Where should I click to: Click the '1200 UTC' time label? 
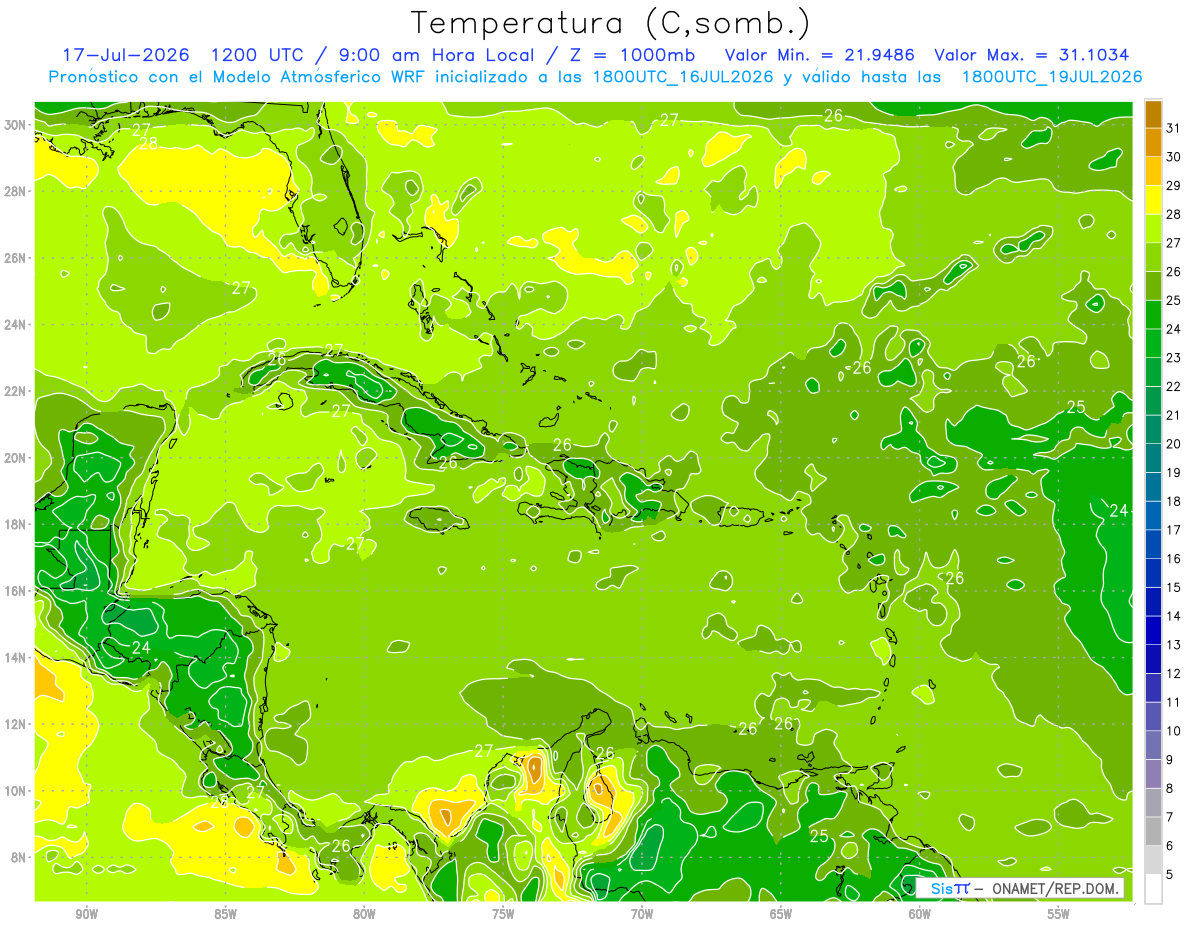pos(259,55)
